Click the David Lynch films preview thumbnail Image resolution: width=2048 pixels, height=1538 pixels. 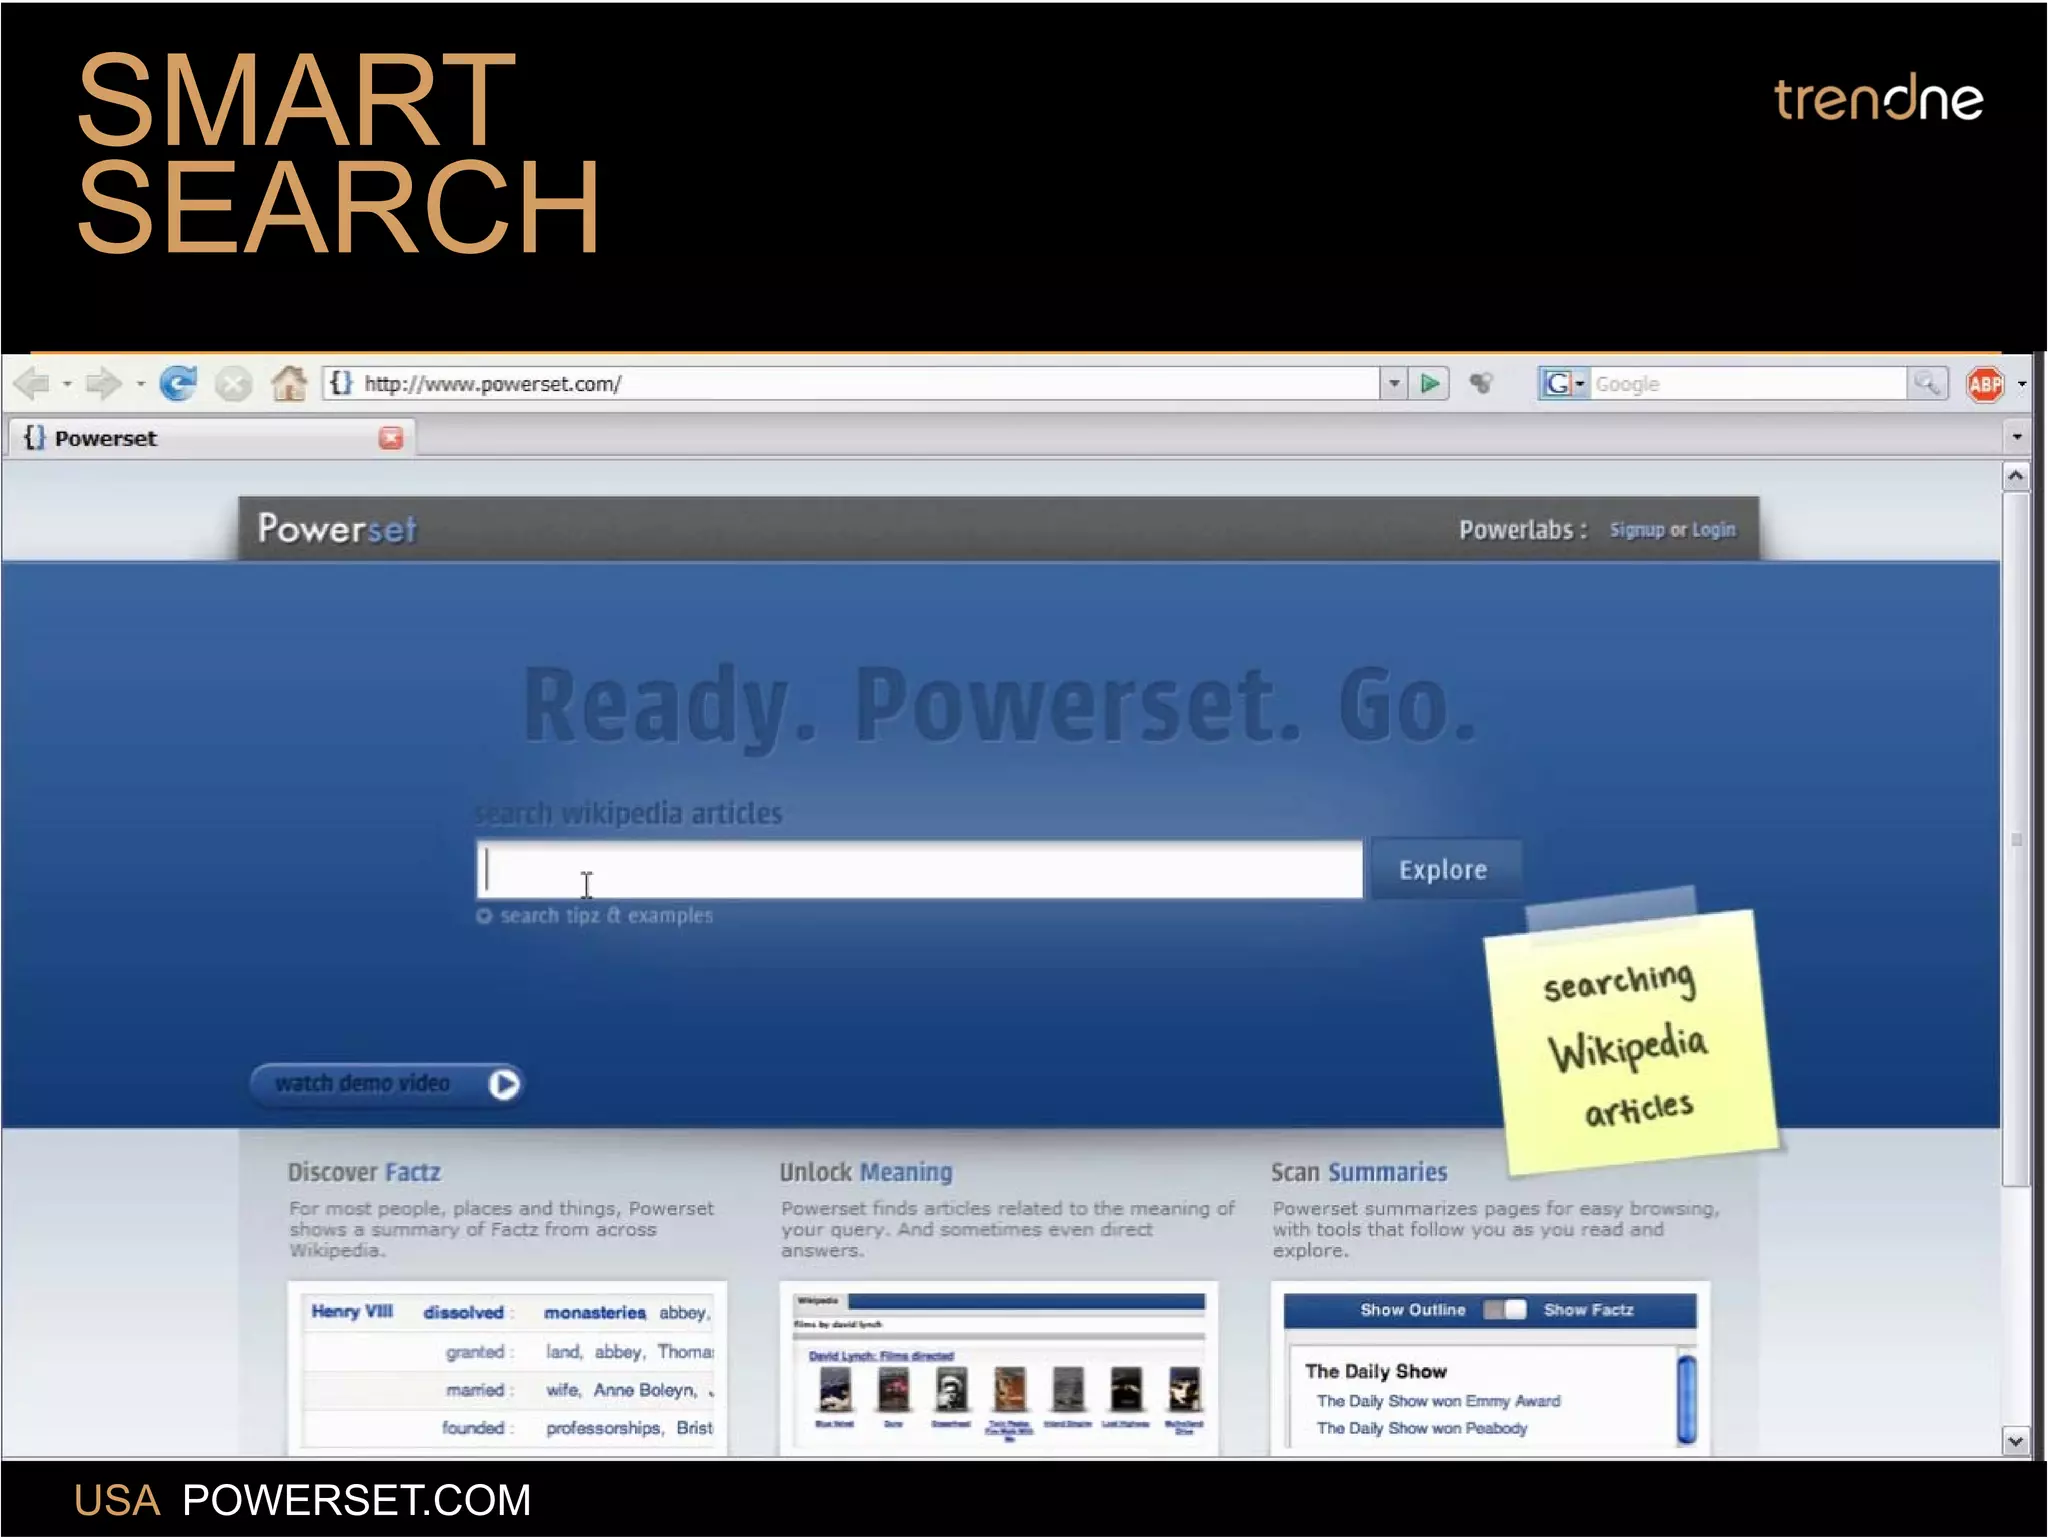tap(999, 1368)
